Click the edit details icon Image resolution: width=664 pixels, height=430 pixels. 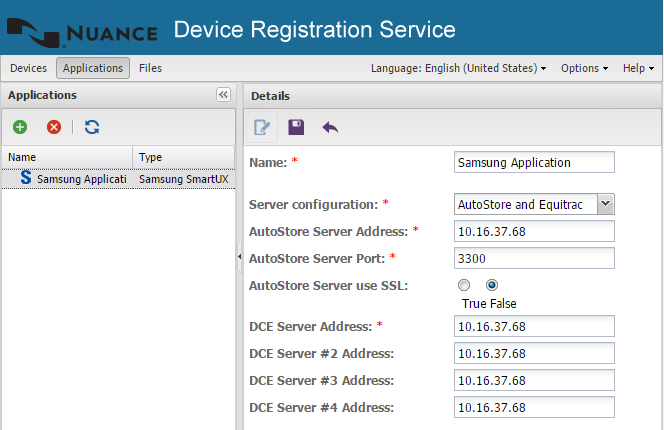click(262, 127)
